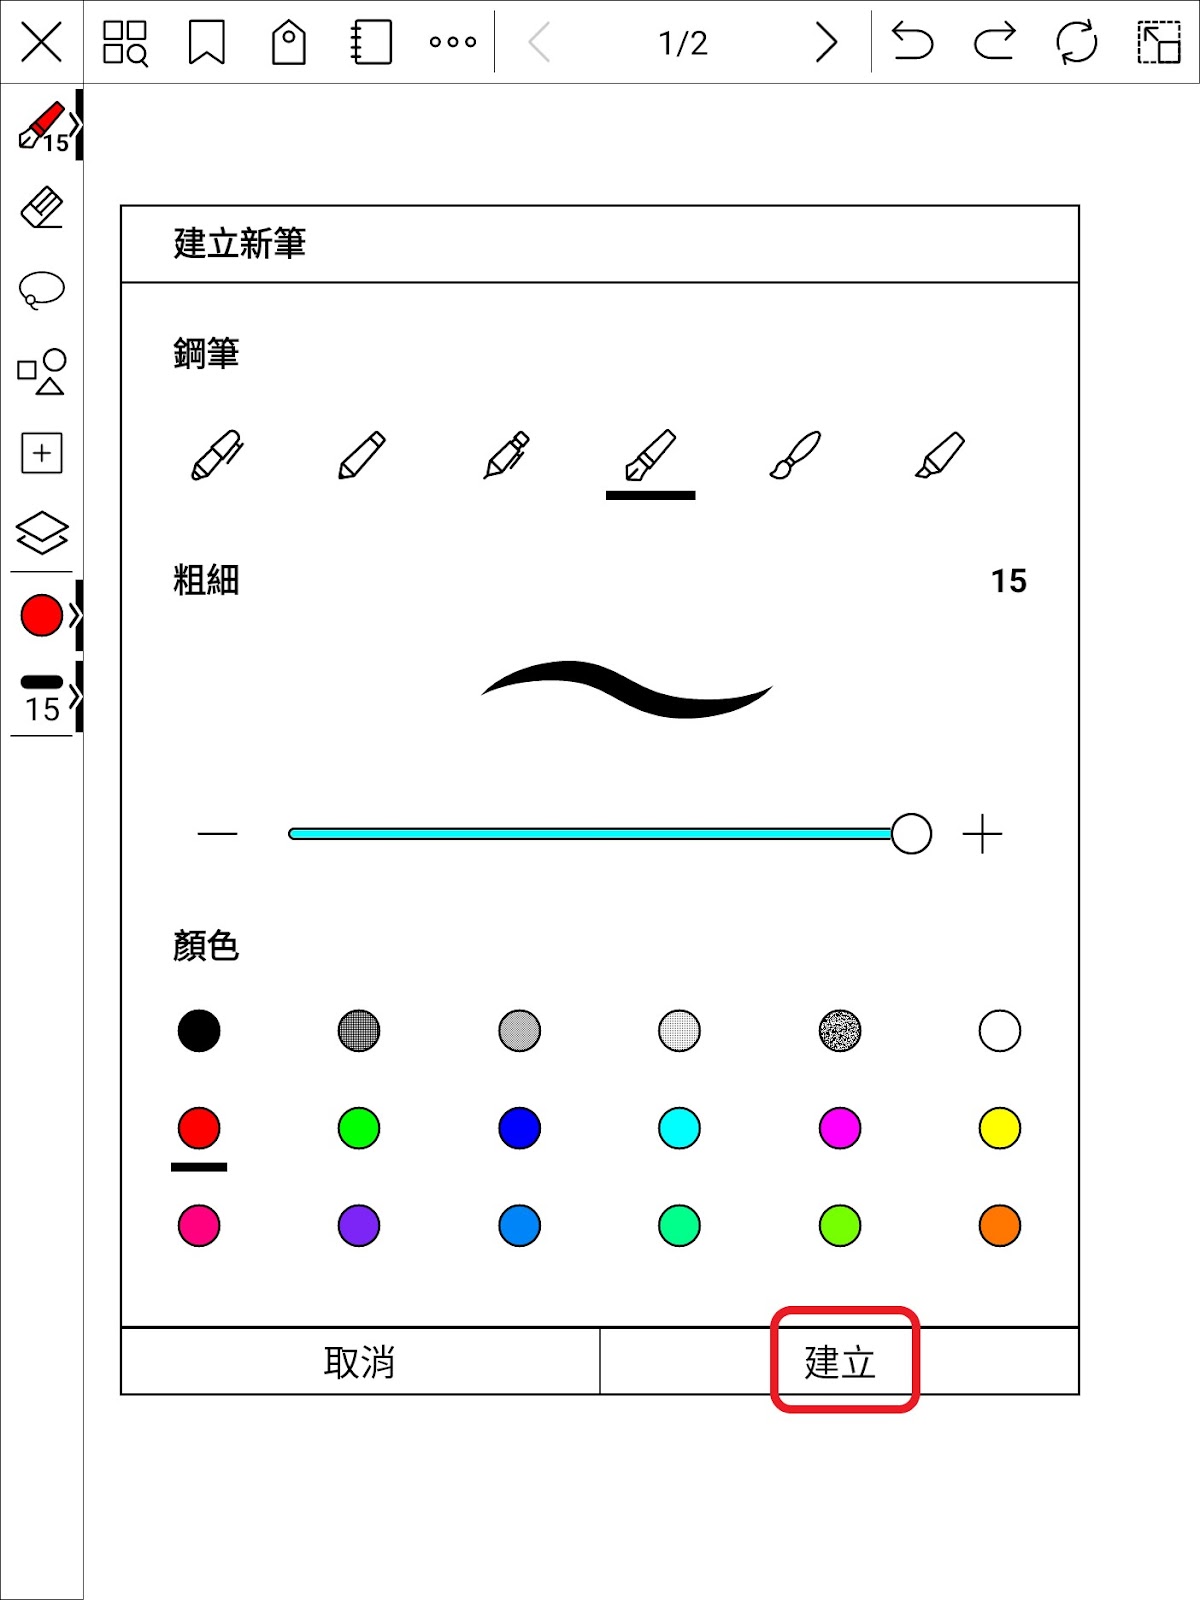Choose the paintbrush pen type
The width and height of the screenshot is (1200, 1600).
tap(795, 455)
